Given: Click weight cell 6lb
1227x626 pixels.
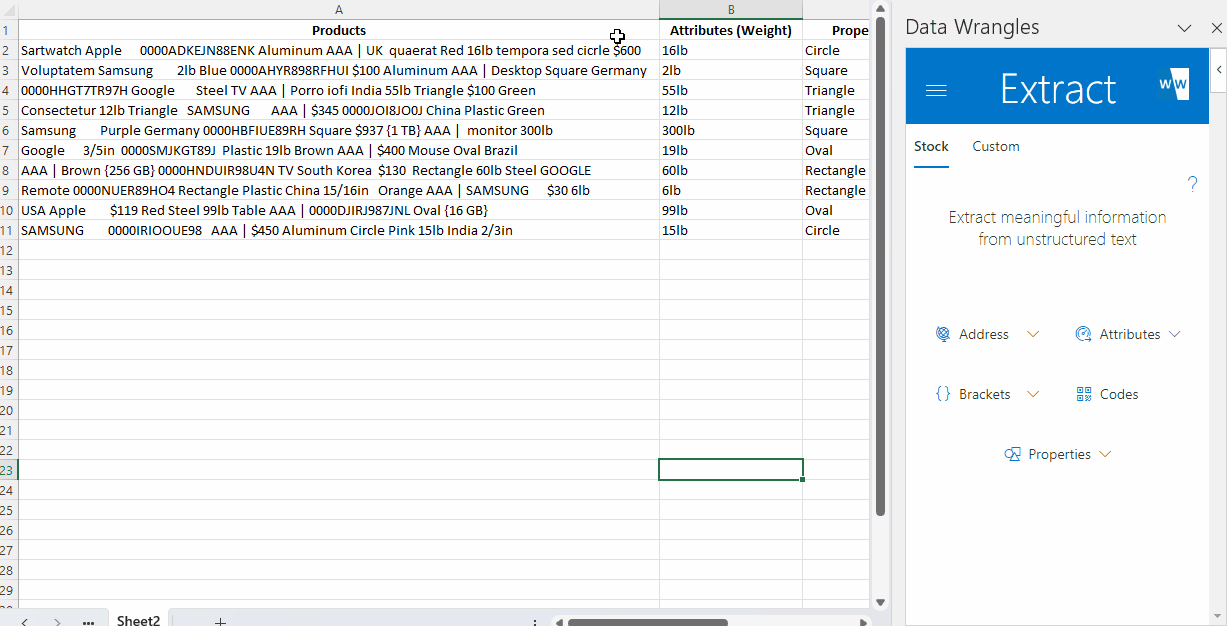Looking at the screenshot, I should (x=731, y=190).
